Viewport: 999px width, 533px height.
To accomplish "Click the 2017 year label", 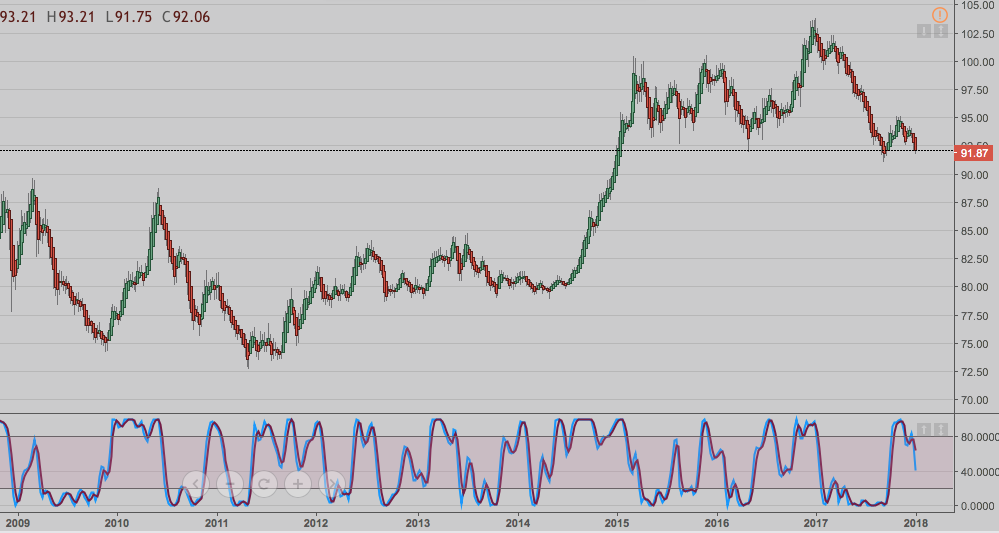I will [816, 523].
